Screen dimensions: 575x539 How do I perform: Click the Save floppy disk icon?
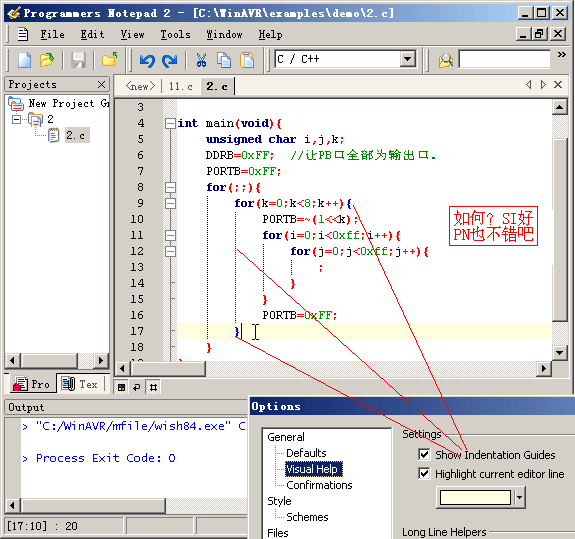[x=78, y=60]
